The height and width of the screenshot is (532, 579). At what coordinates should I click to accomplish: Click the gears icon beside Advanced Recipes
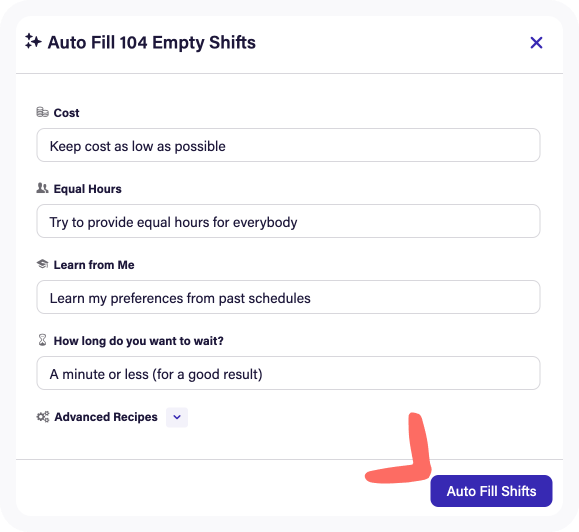(42, 417)
